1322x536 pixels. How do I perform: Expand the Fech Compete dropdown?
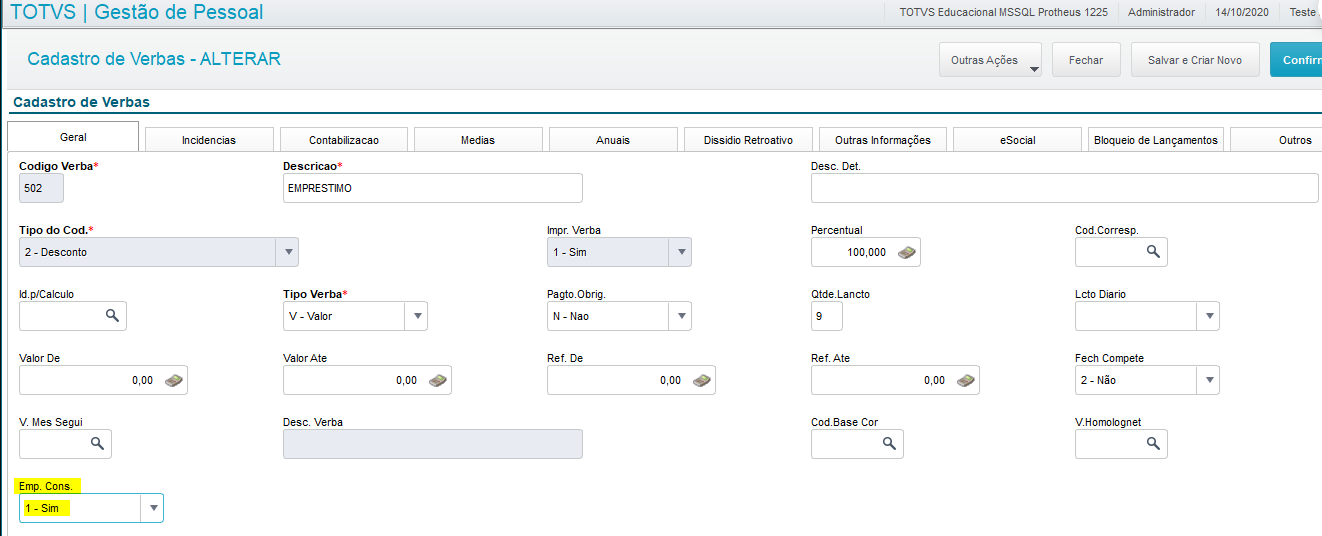click(1208, 380)
